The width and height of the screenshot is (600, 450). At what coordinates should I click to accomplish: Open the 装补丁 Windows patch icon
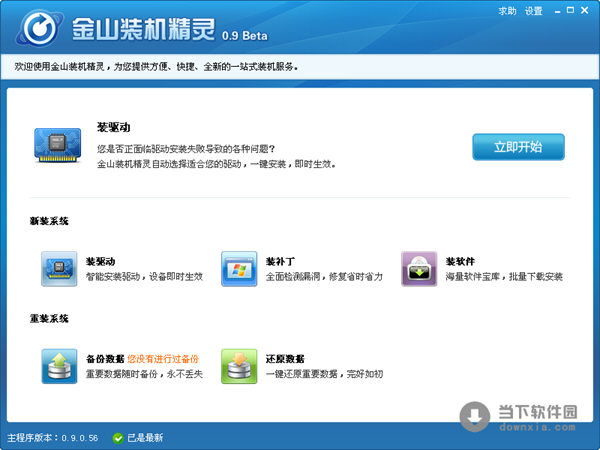click(239, 269)
